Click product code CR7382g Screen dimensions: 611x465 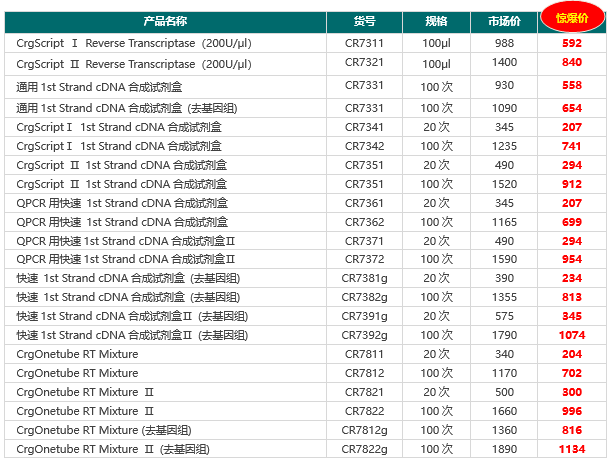pos(364,298)
